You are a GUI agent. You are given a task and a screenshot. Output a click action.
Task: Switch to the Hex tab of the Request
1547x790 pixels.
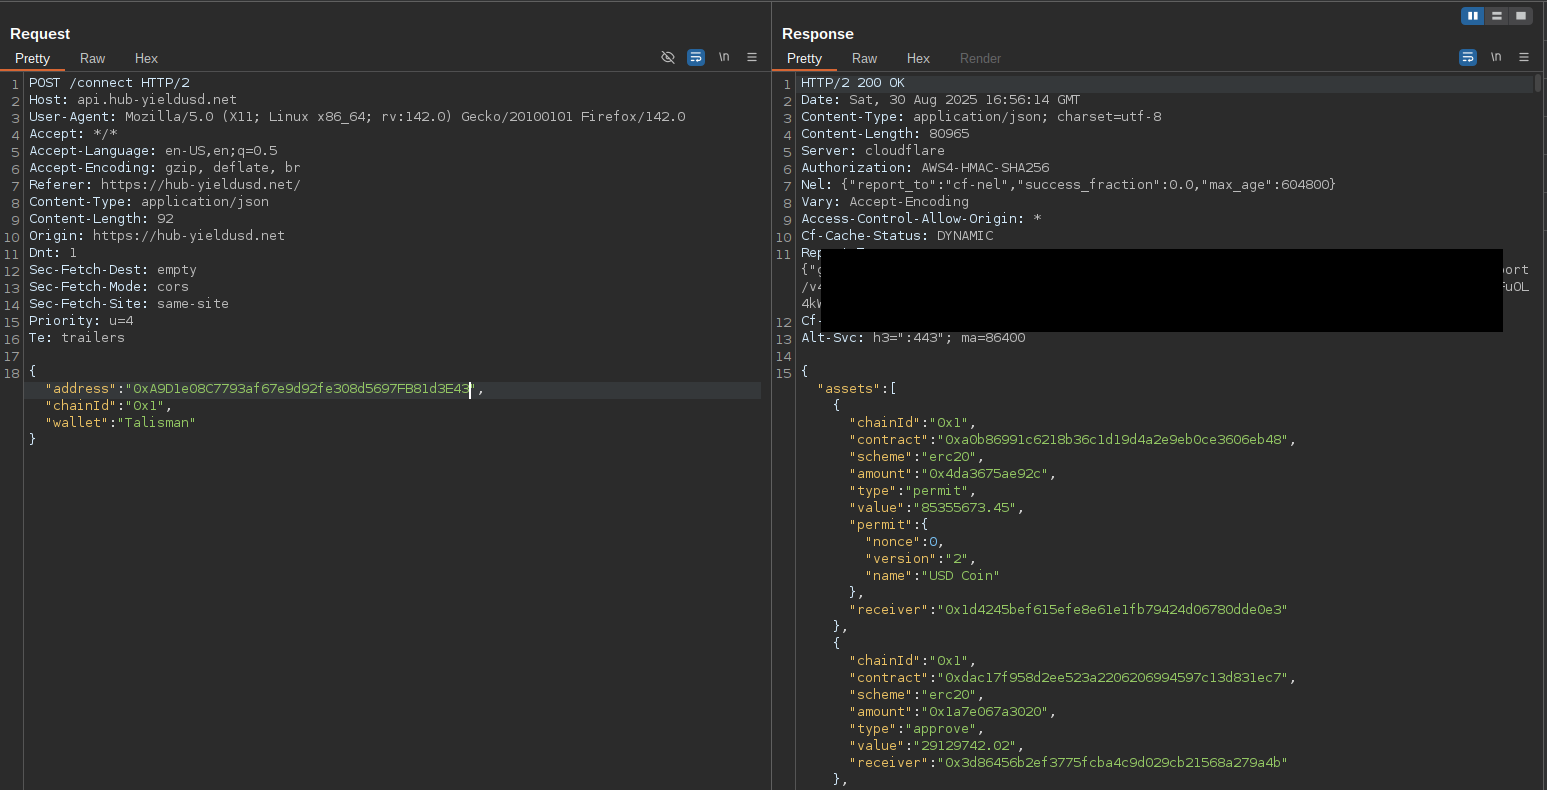tap(146, 58)
